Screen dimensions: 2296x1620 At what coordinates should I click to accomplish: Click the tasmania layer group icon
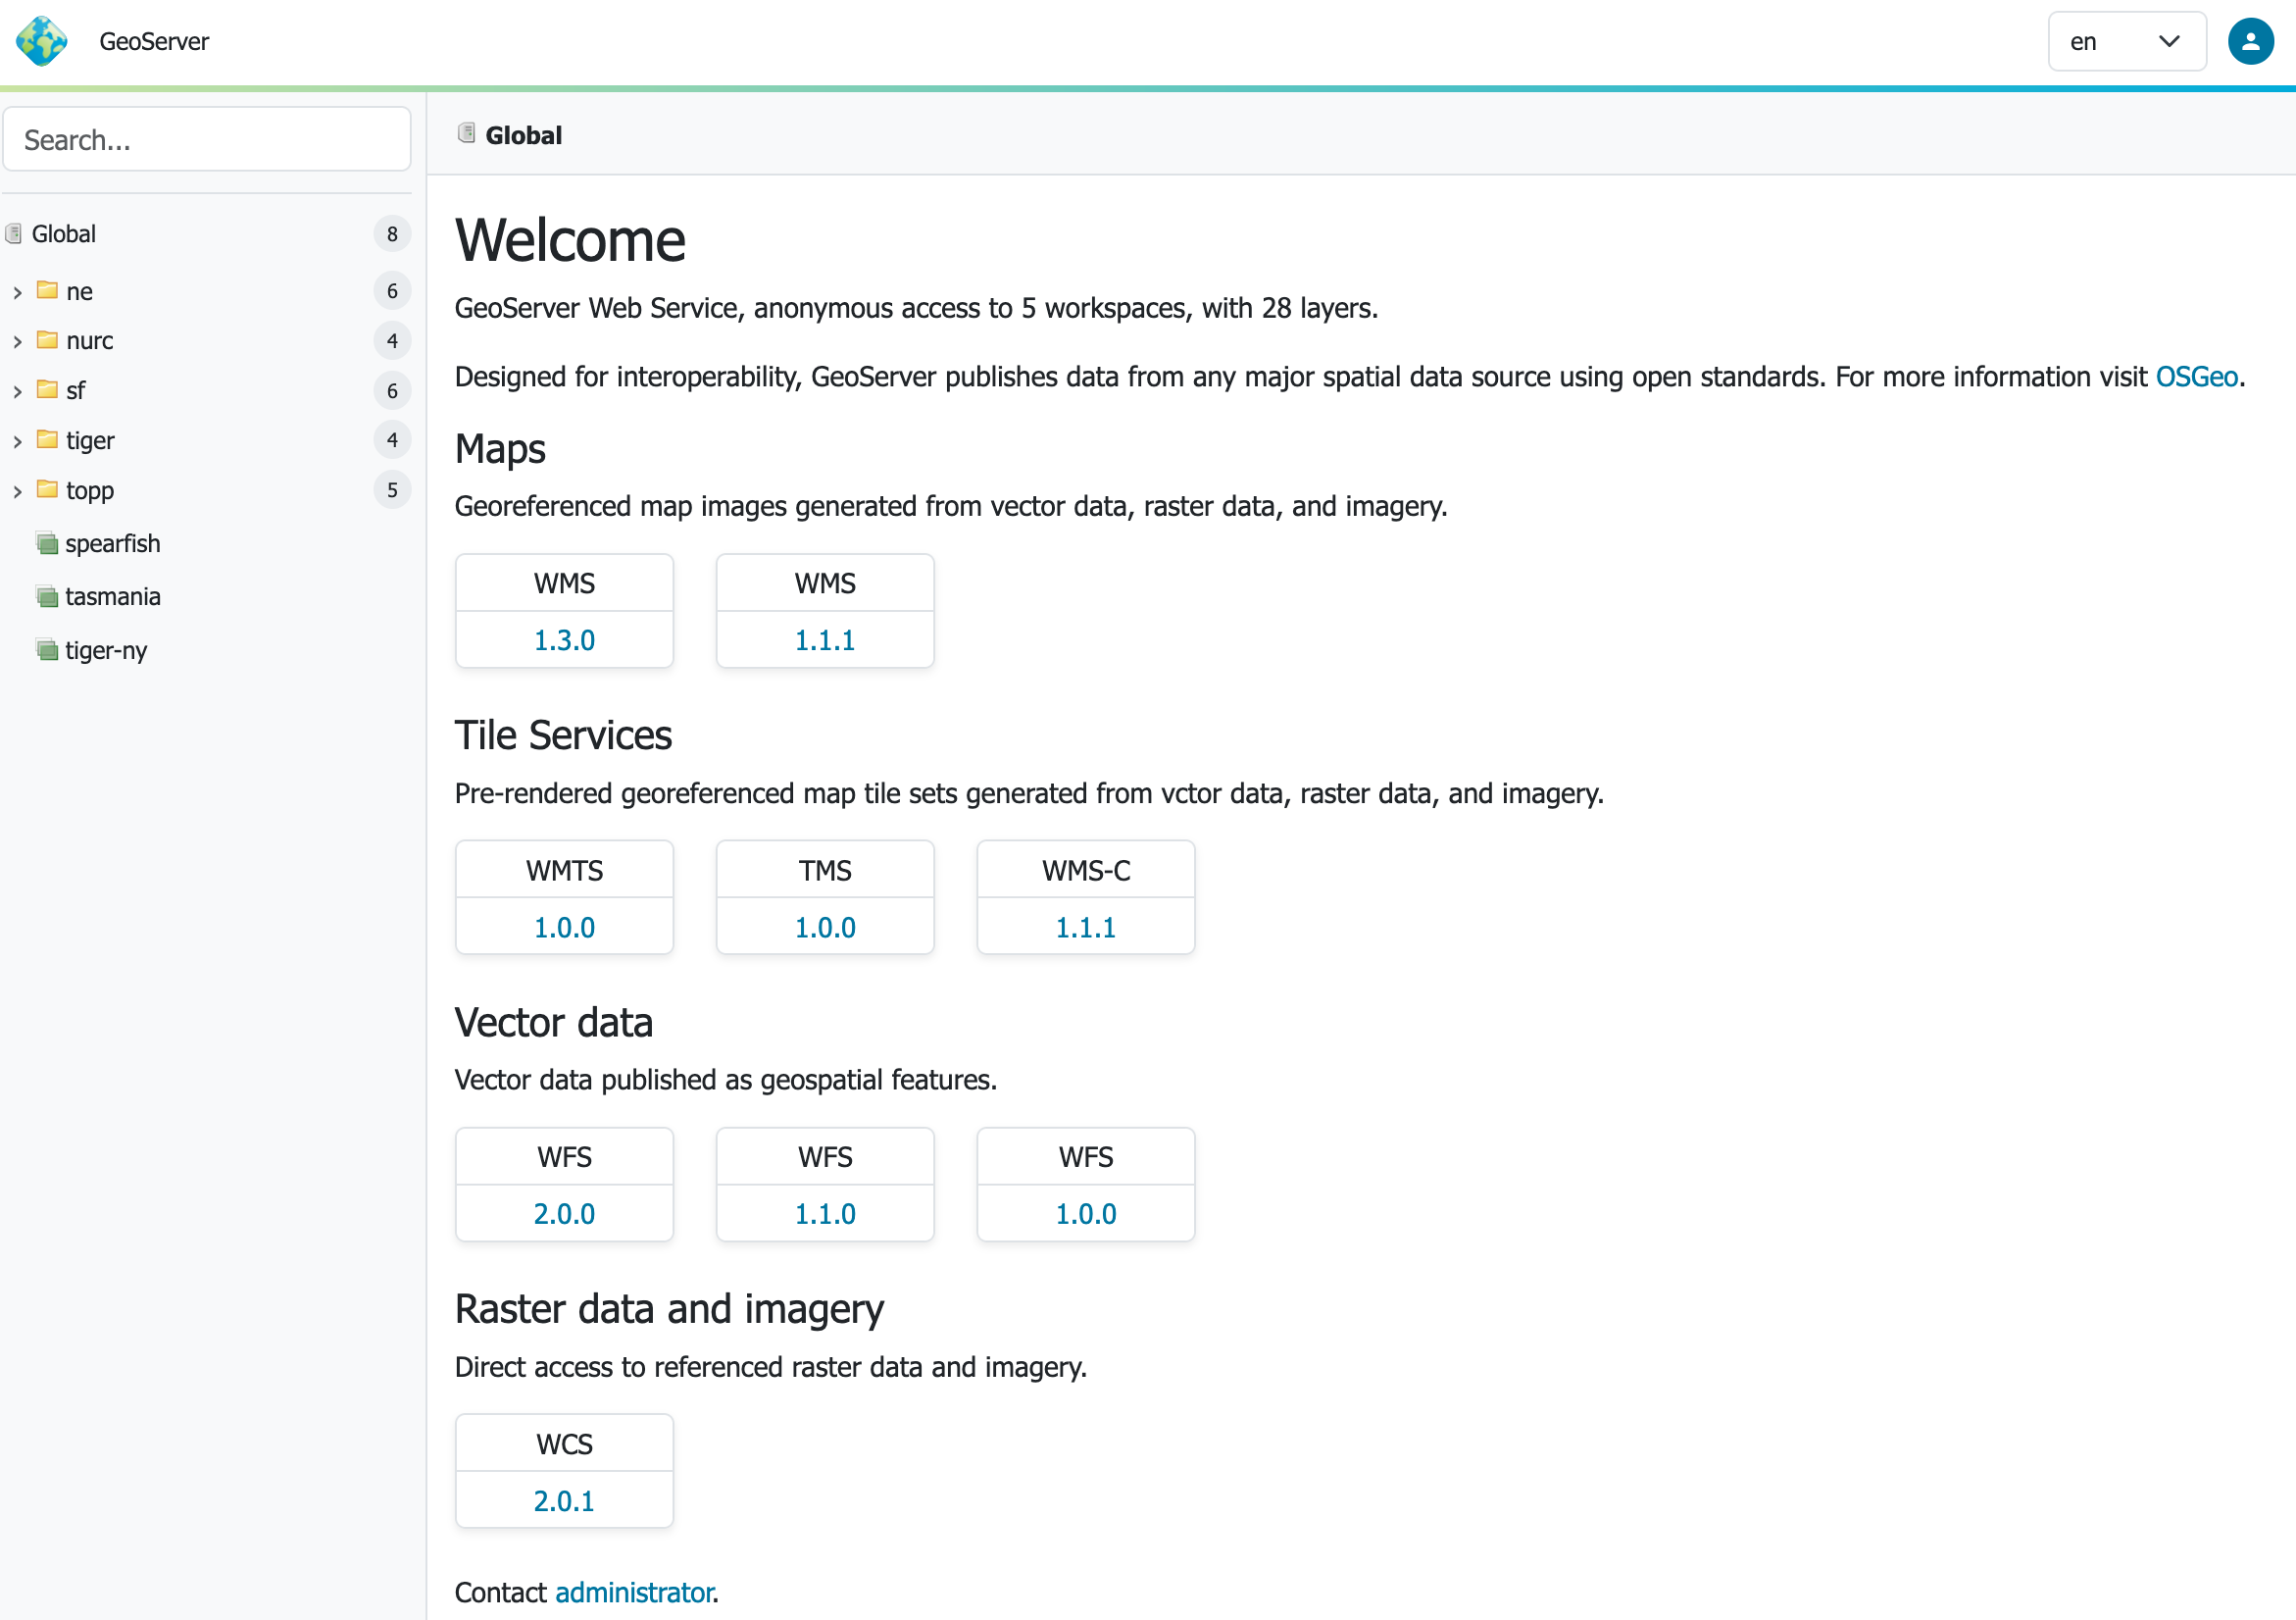[47, 597]
